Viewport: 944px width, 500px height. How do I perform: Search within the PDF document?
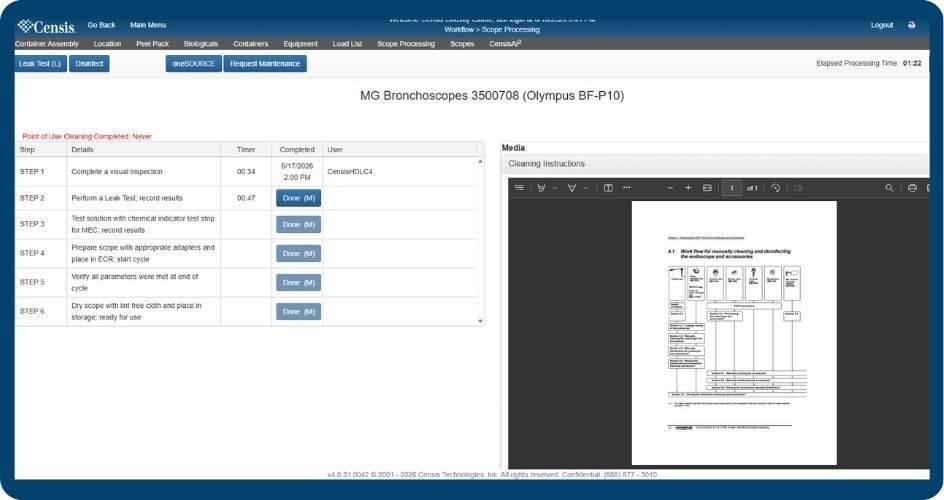point(889,188)
